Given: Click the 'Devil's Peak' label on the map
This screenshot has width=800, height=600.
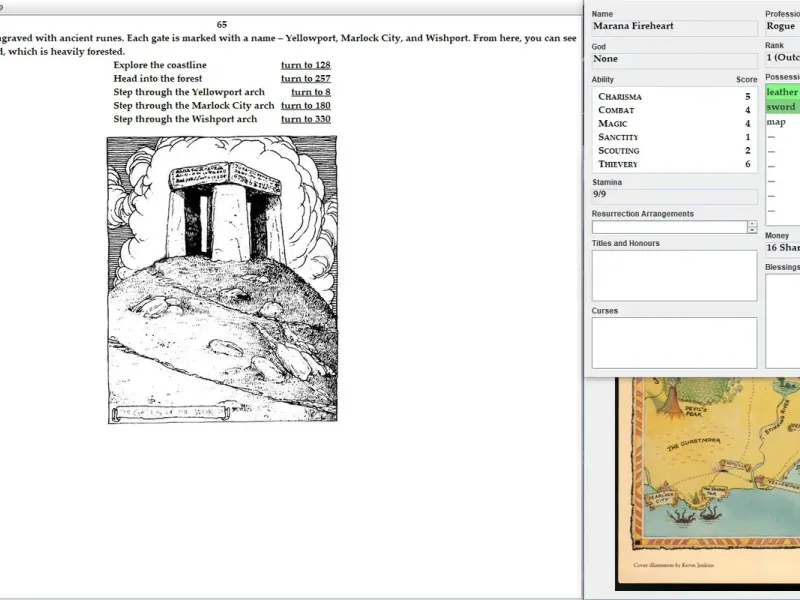Looking at the screenshot, I should (x=694, y=411).
